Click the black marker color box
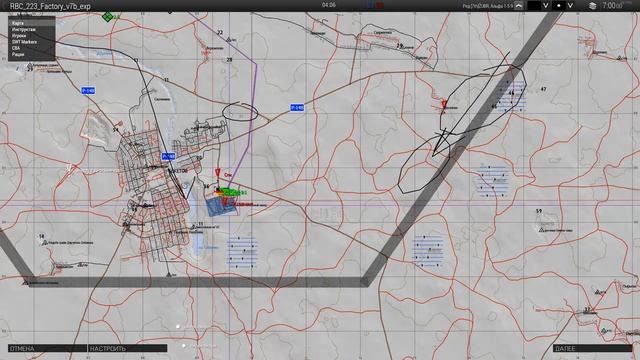Screen dimensions: 640x360 [534, 6]
